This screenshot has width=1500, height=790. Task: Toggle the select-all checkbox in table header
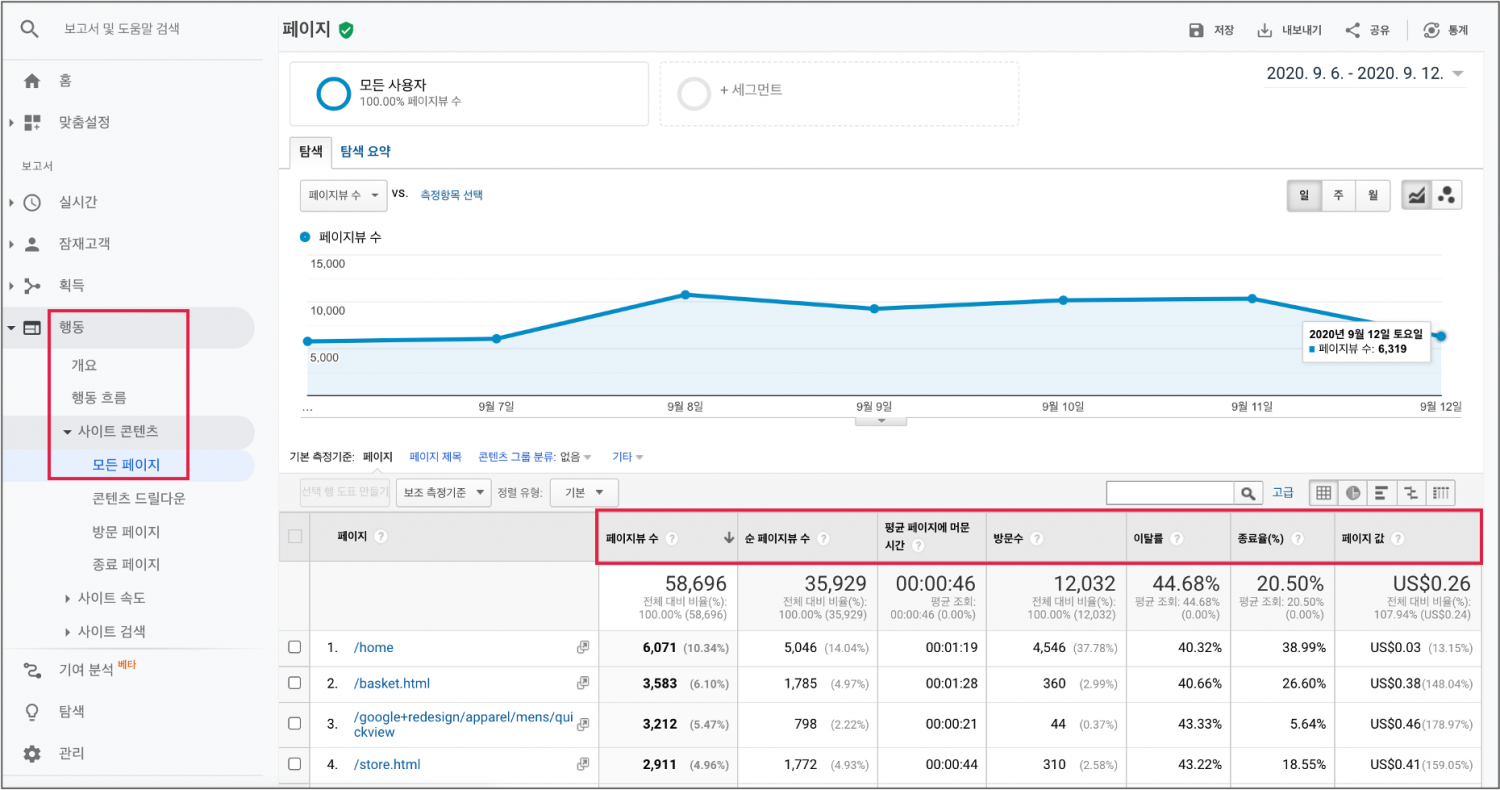coord(295,536)
